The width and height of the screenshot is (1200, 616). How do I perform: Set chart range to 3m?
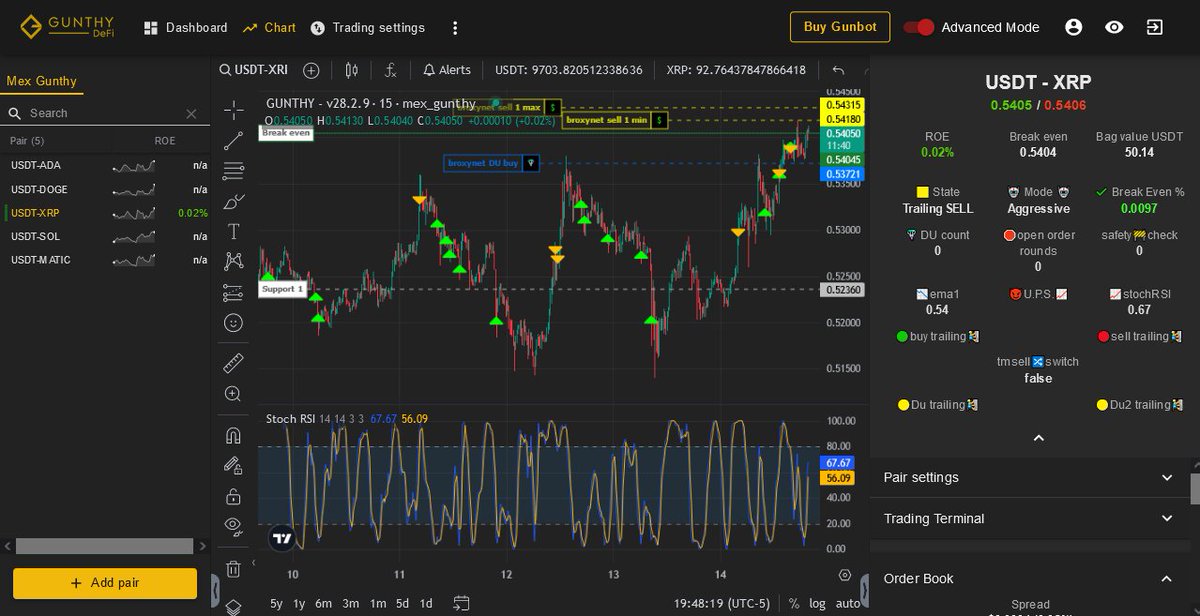tap(350, 603)
